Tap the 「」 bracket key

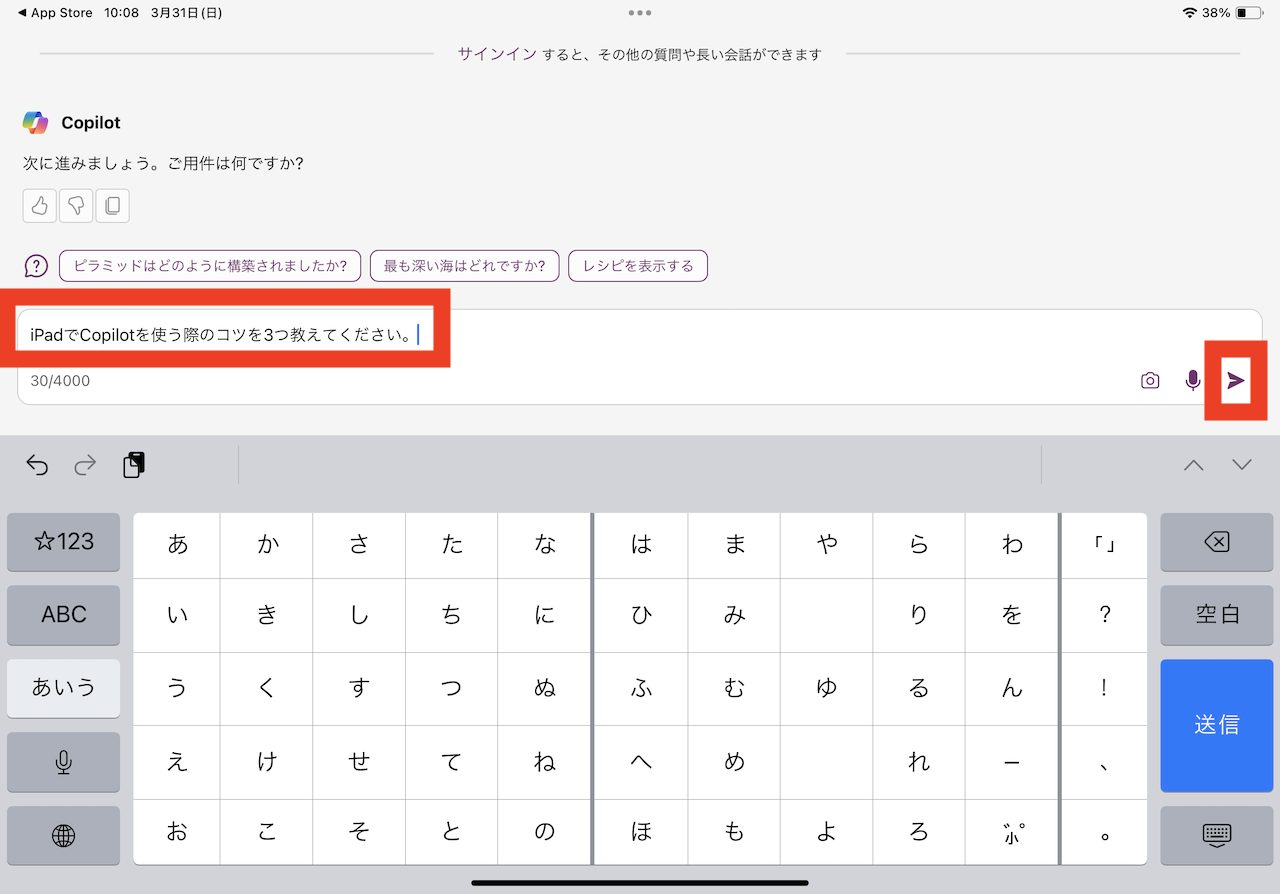coord(1105,545)
